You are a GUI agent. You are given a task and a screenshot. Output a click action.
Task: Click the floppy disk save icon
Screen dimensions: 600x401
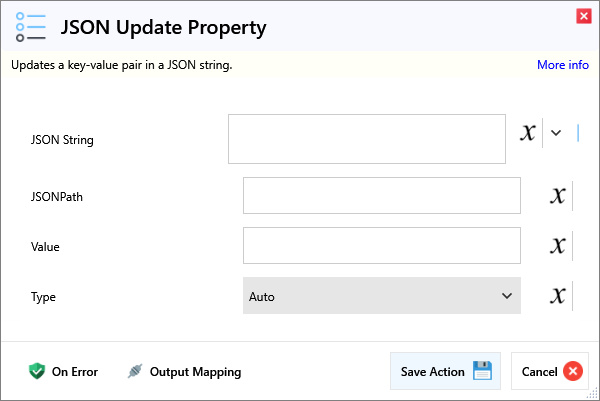pos(482,371)
